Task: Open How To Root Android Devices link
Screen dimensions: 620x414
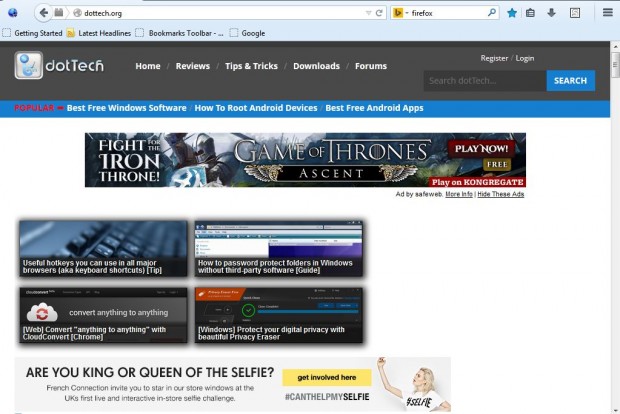Action: pyautogui.click(x=256, y=108)
